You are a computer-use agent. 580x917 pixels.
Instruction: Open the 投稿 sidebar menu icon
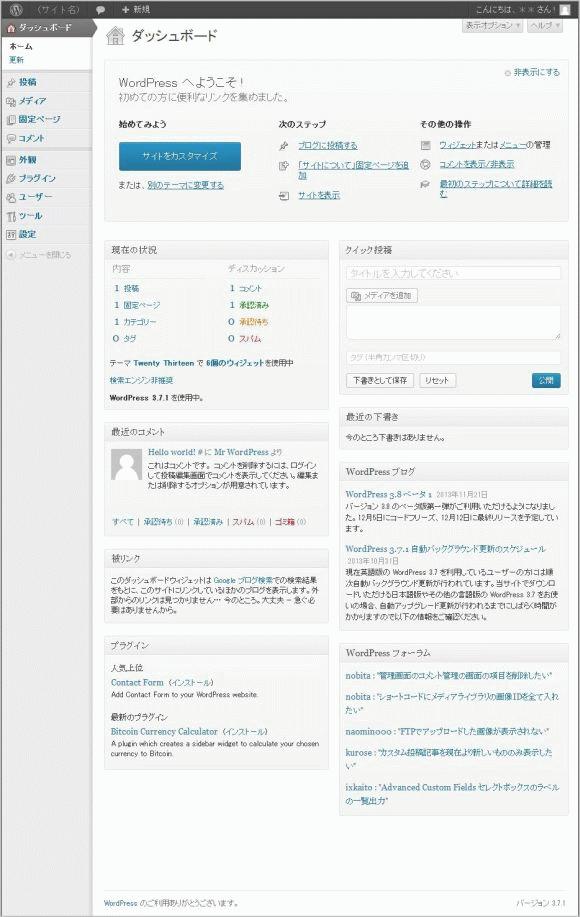11,82
